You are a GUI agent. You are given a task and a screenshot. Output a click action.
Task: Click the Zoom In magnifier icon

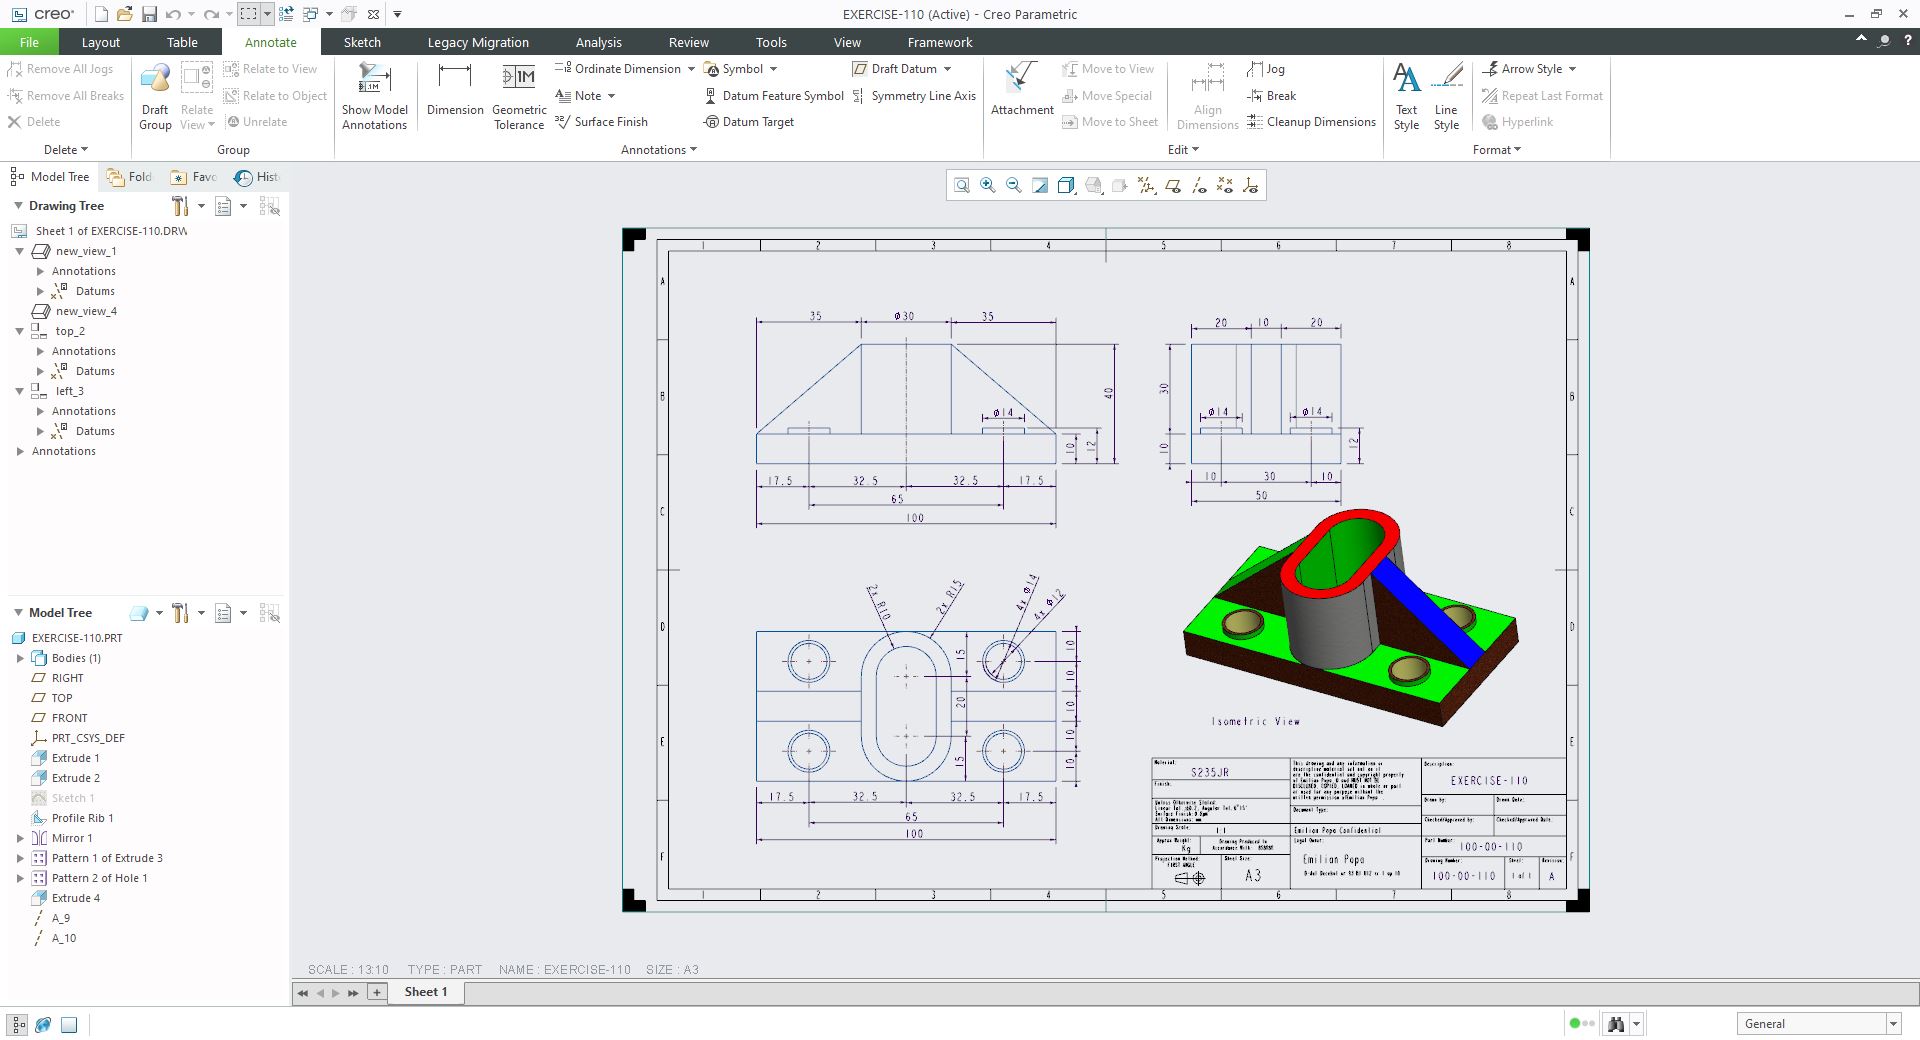pos(988,186)
